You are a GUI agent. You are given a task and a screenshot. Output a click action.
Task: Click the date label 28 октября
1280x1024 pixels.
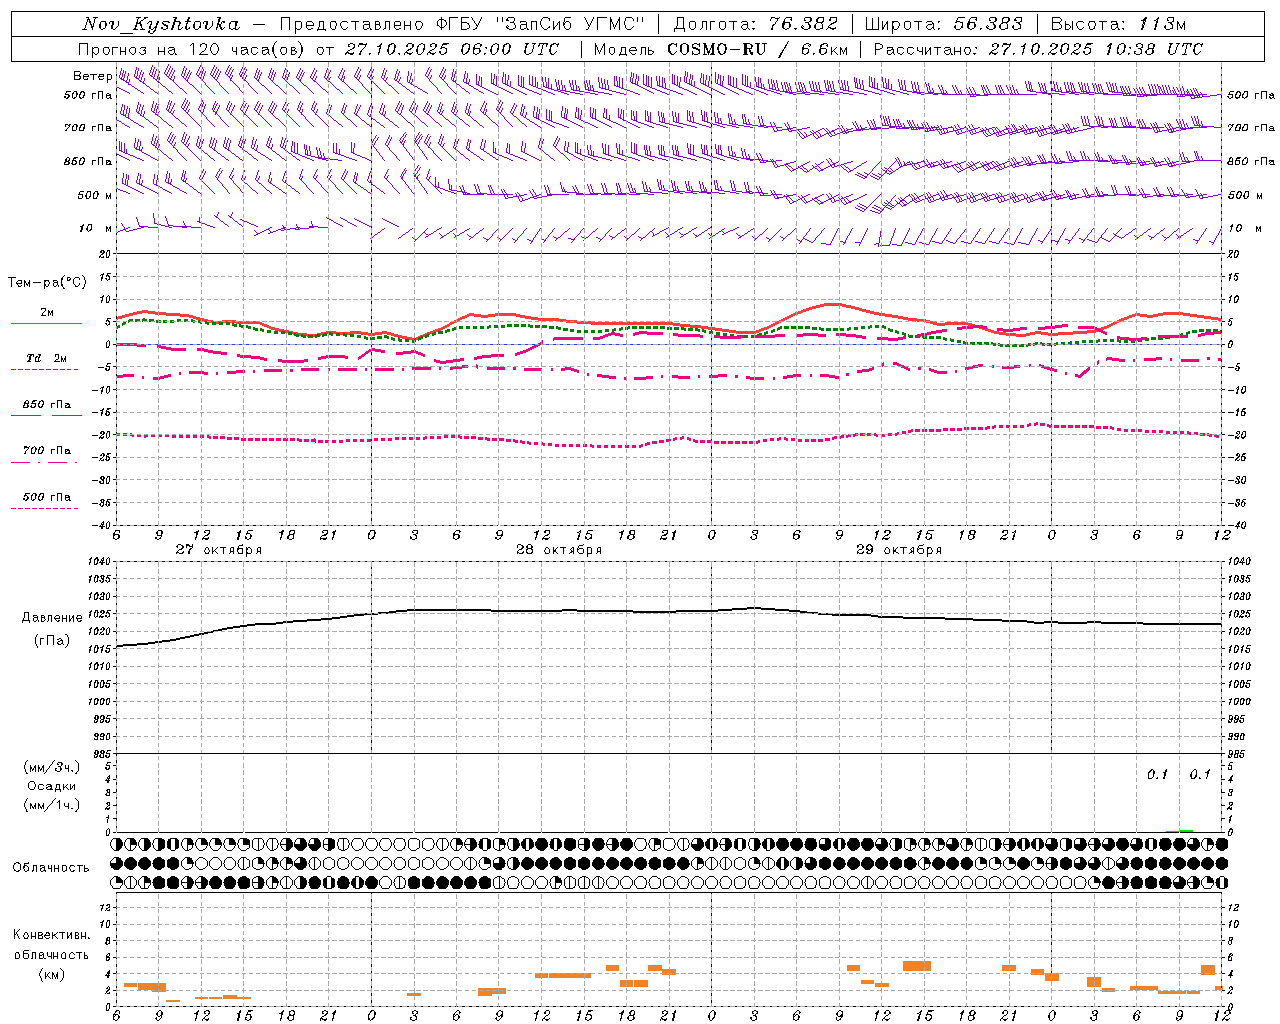(559, 549)
